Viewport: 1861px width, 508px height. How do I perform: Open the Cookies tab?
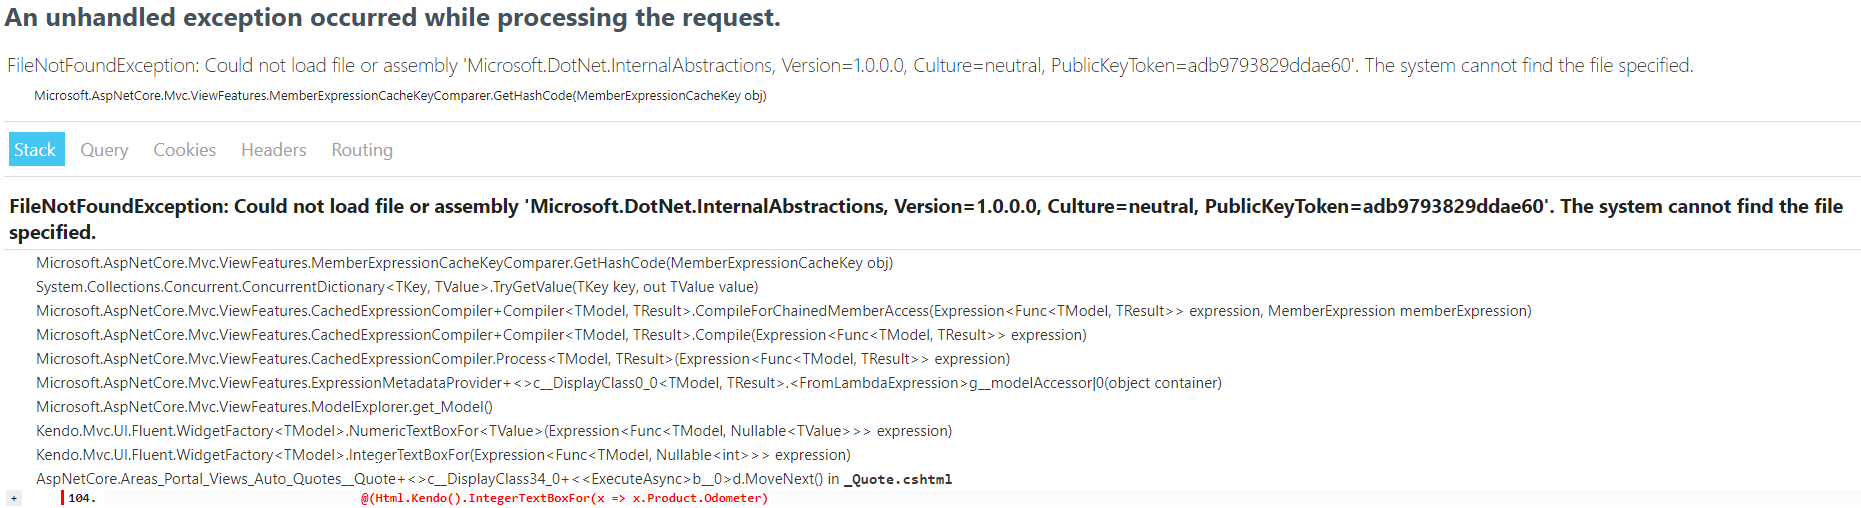(184, 150)
